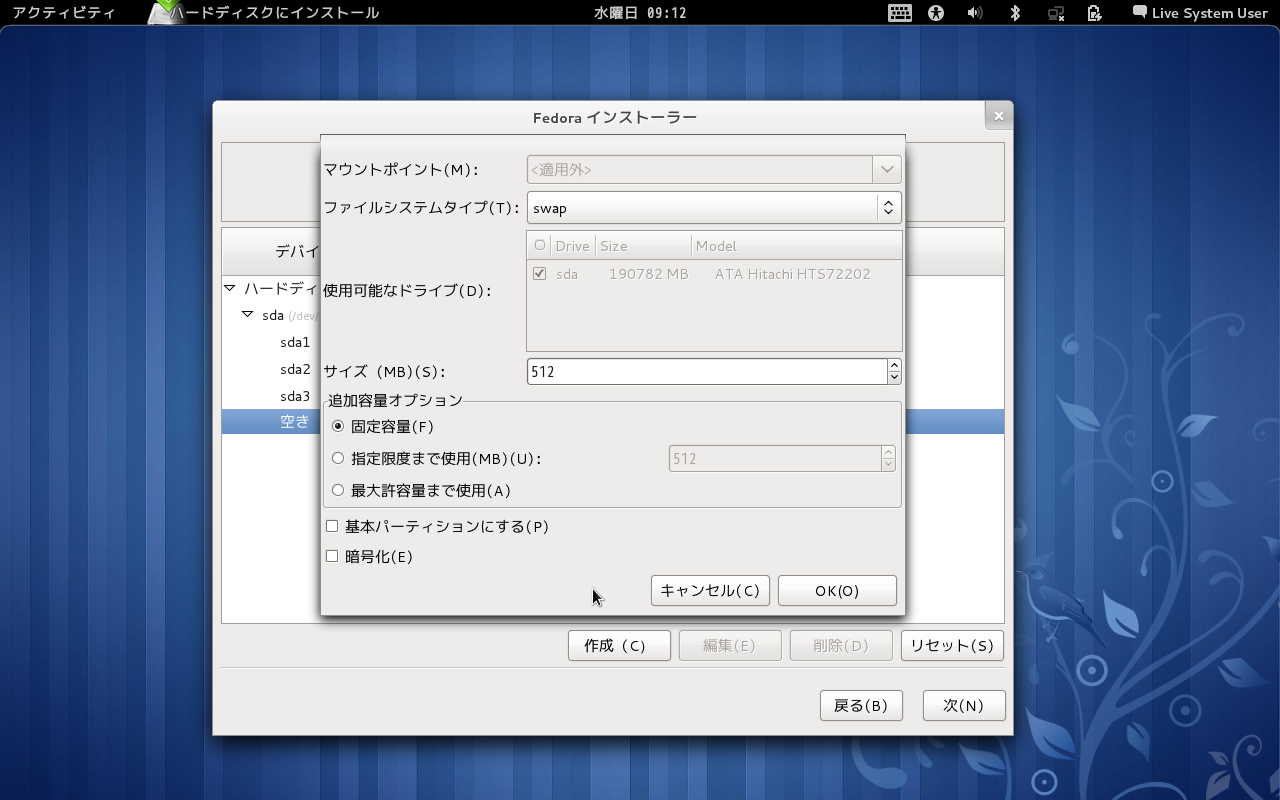Image resolution: width=1280 pixels, height=800 pixels.
Task: Click the リセット(S) button
Action: (x=952, y=645)
